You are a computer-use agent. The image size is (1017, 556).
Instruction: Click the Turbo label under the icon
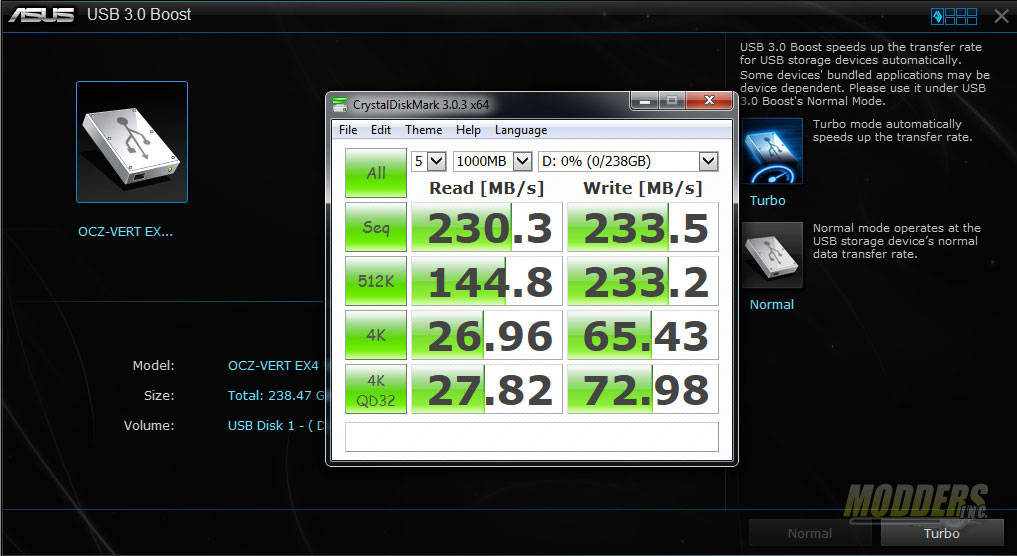click(x=767, y=200)
